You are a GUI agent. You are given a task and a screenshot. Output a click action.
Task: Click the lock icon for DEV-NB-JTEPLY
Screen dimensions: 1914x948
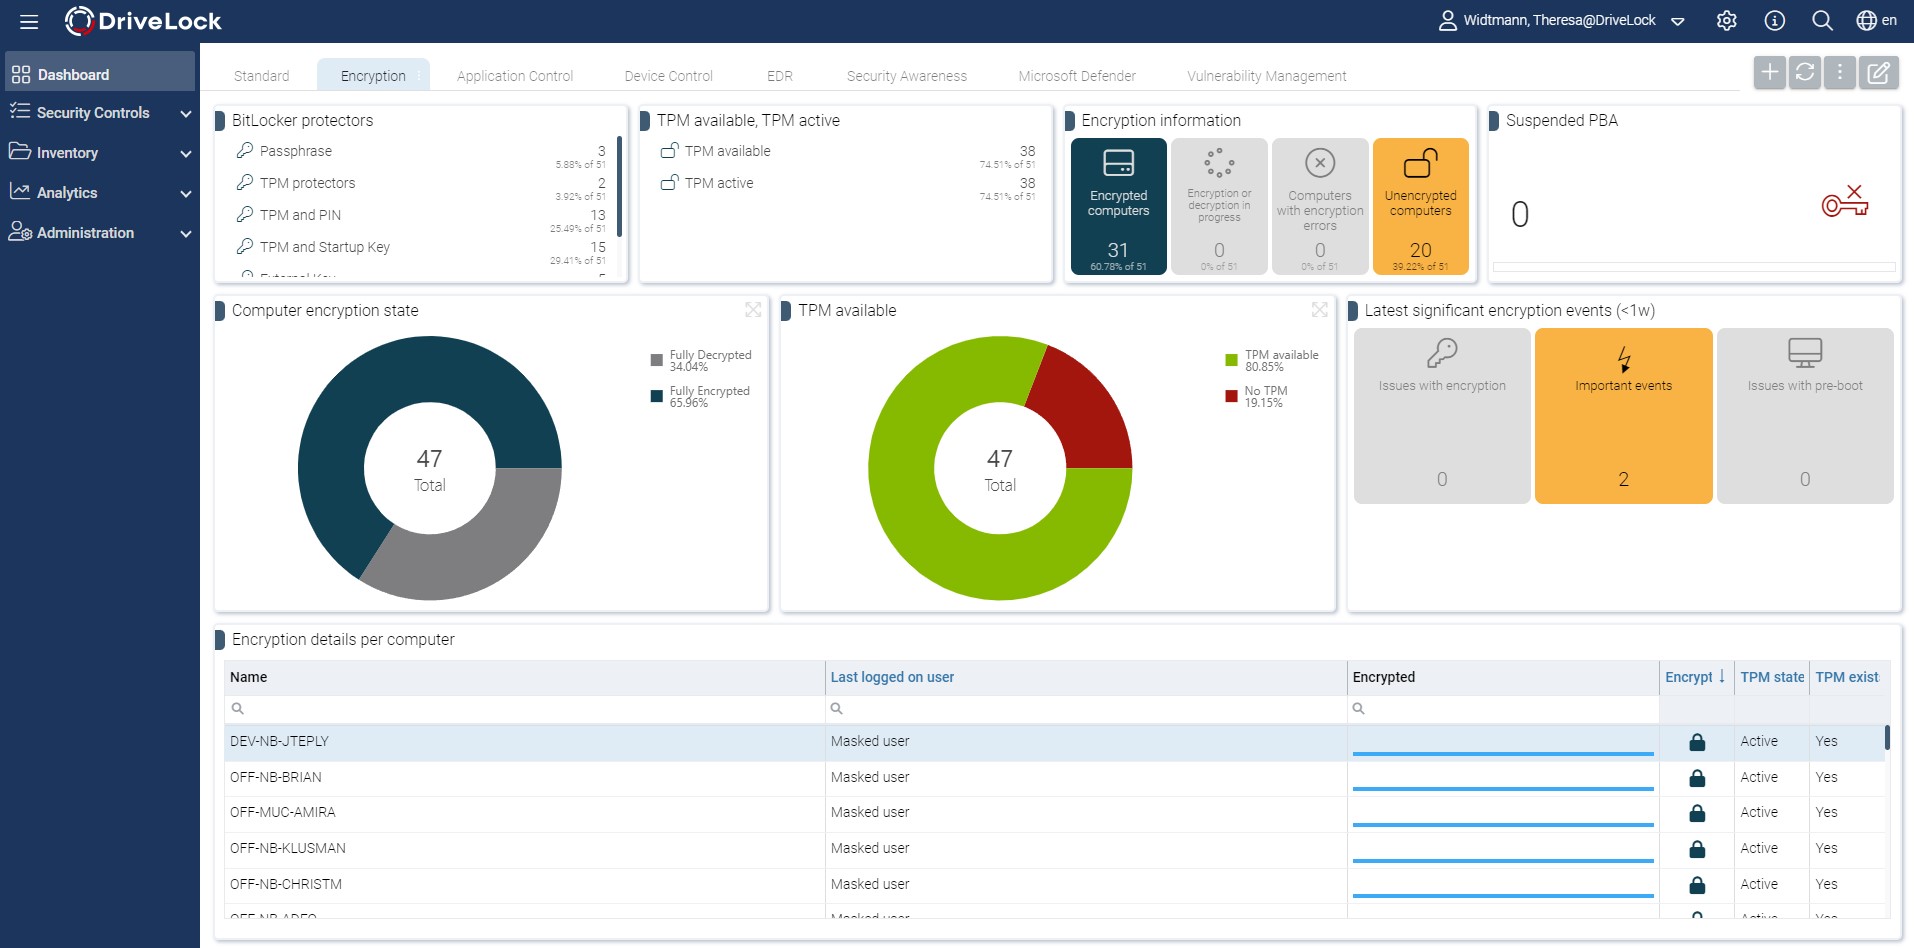pyautogui.click(x=1697, y=742)
